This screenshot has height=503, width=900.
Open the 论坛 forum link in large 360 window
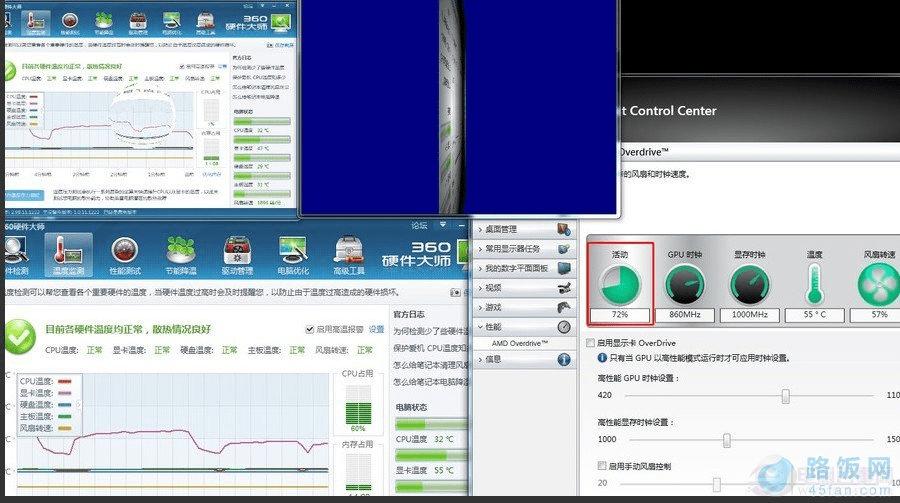(x=419, y=226)
